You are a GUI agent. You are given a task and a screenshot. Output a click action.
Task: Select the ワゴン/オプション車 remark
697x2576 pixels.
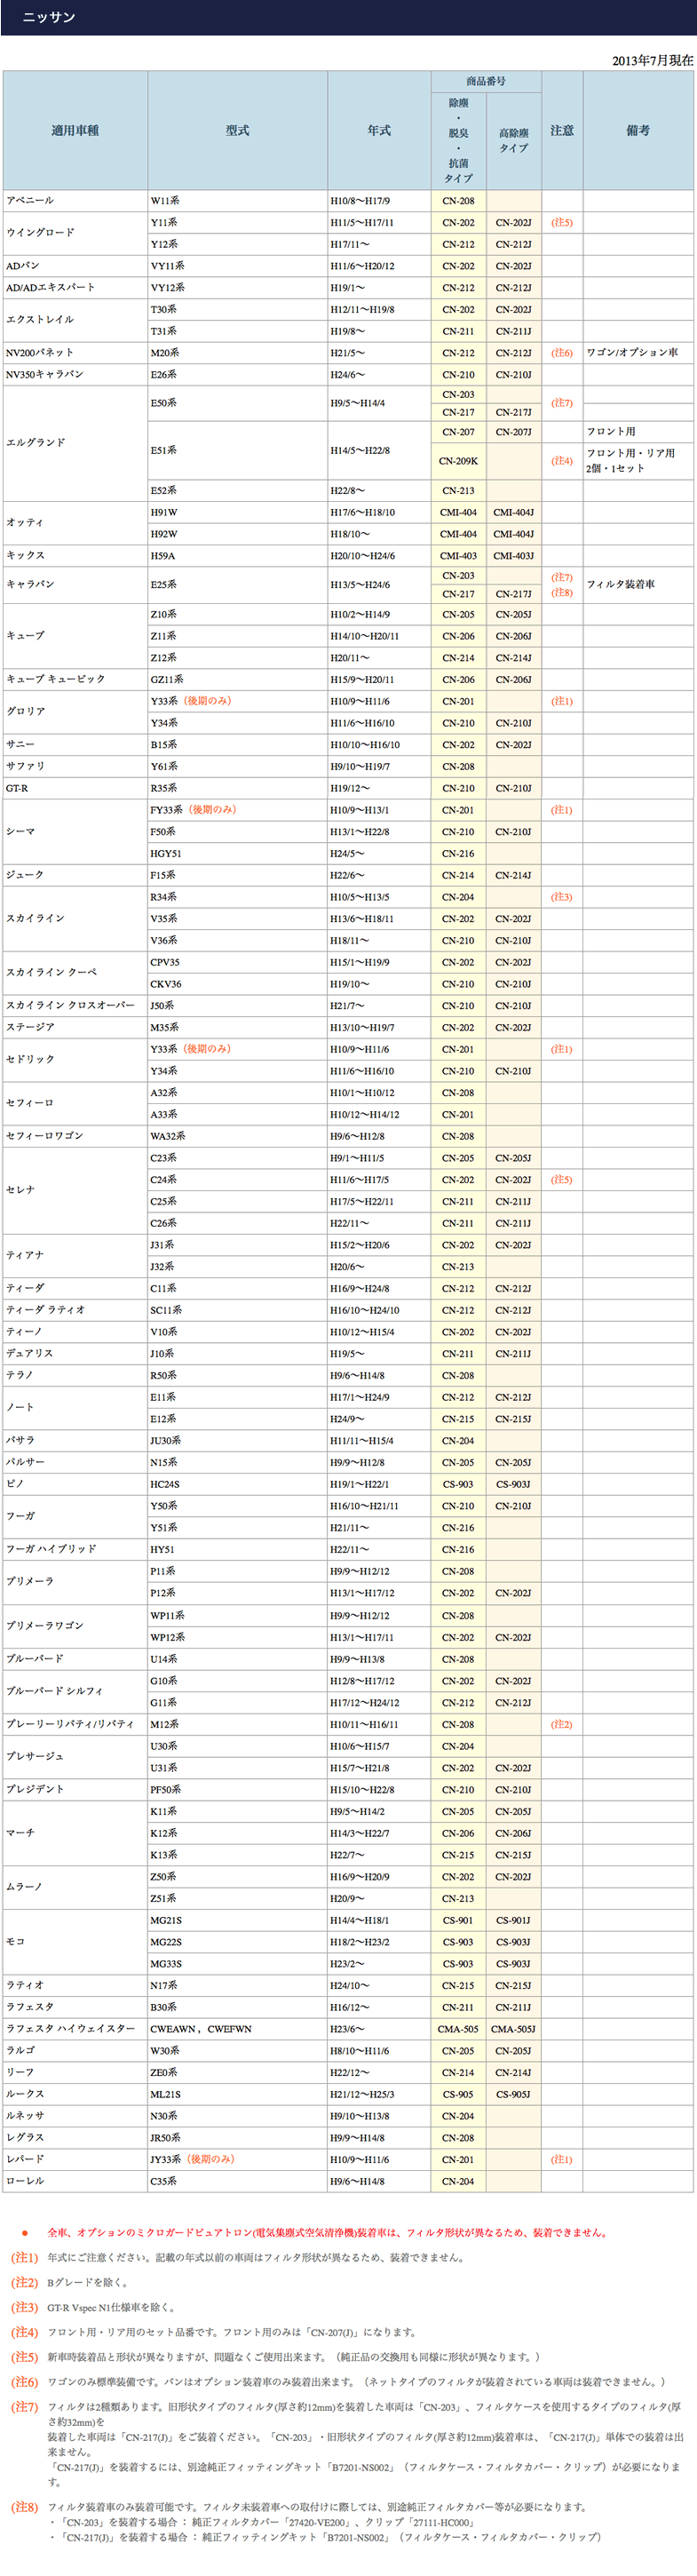632,353
